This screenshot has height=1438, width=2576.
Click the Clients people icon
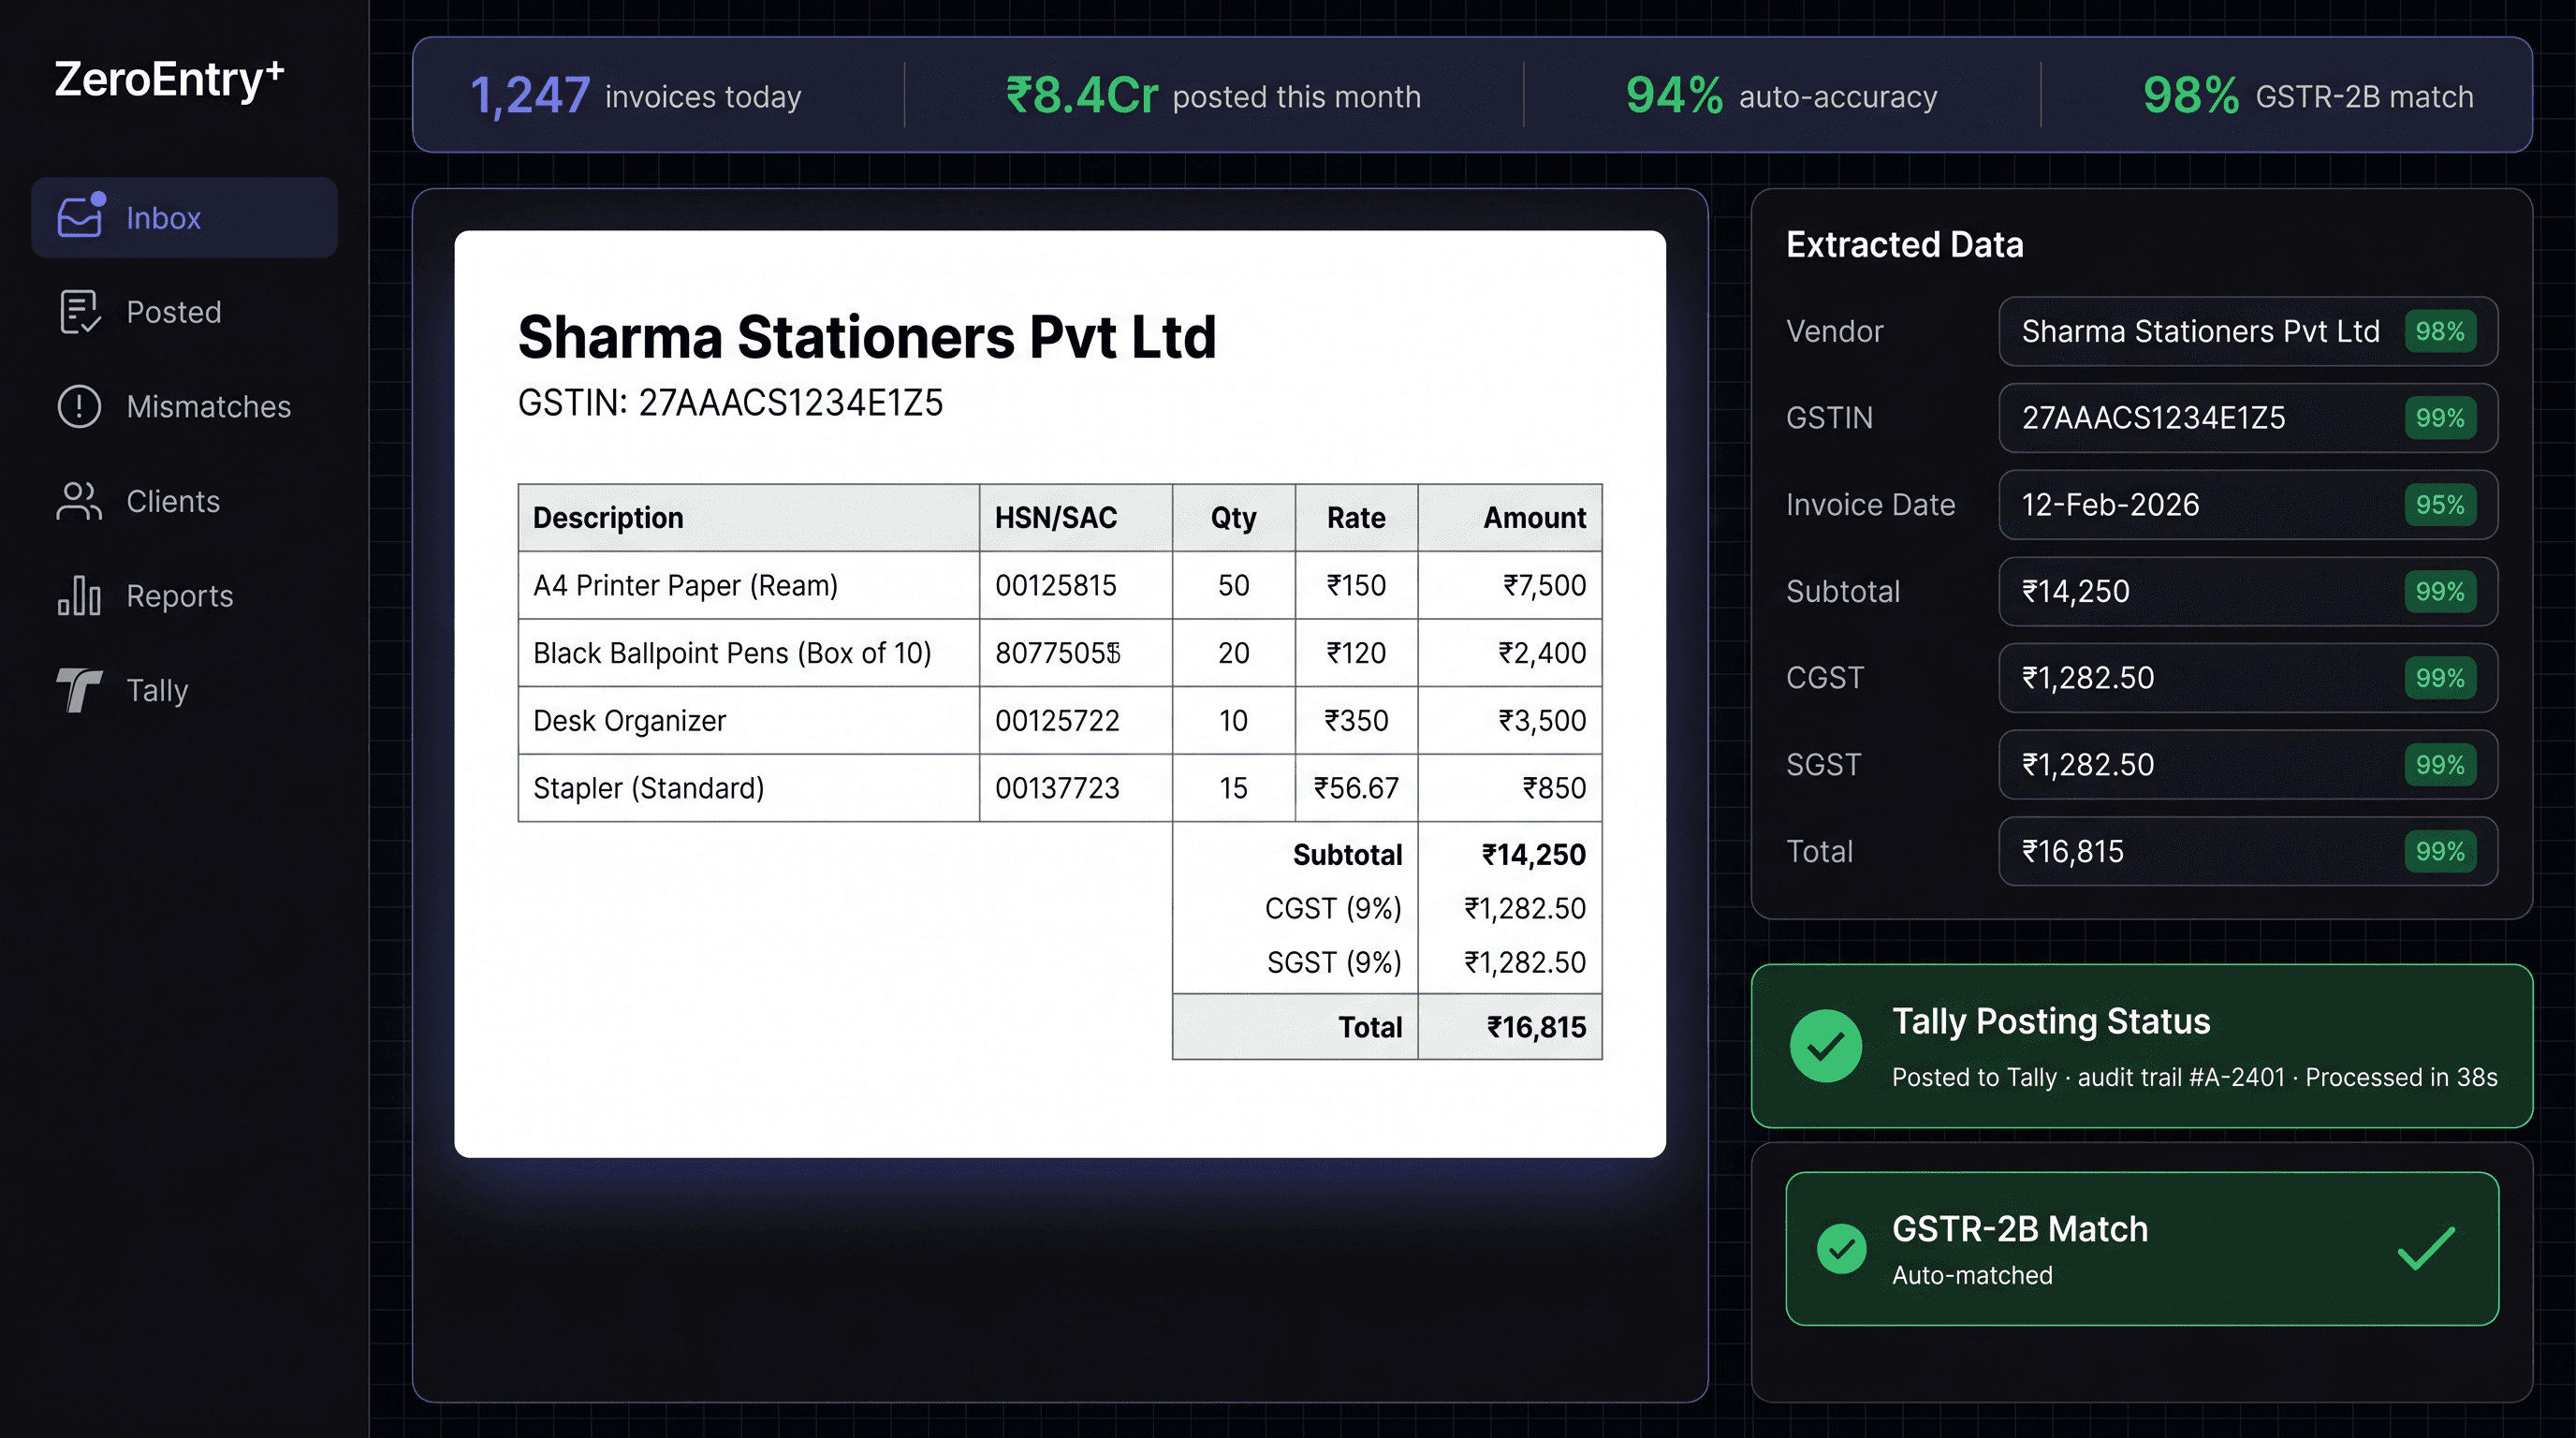[79, 501]
